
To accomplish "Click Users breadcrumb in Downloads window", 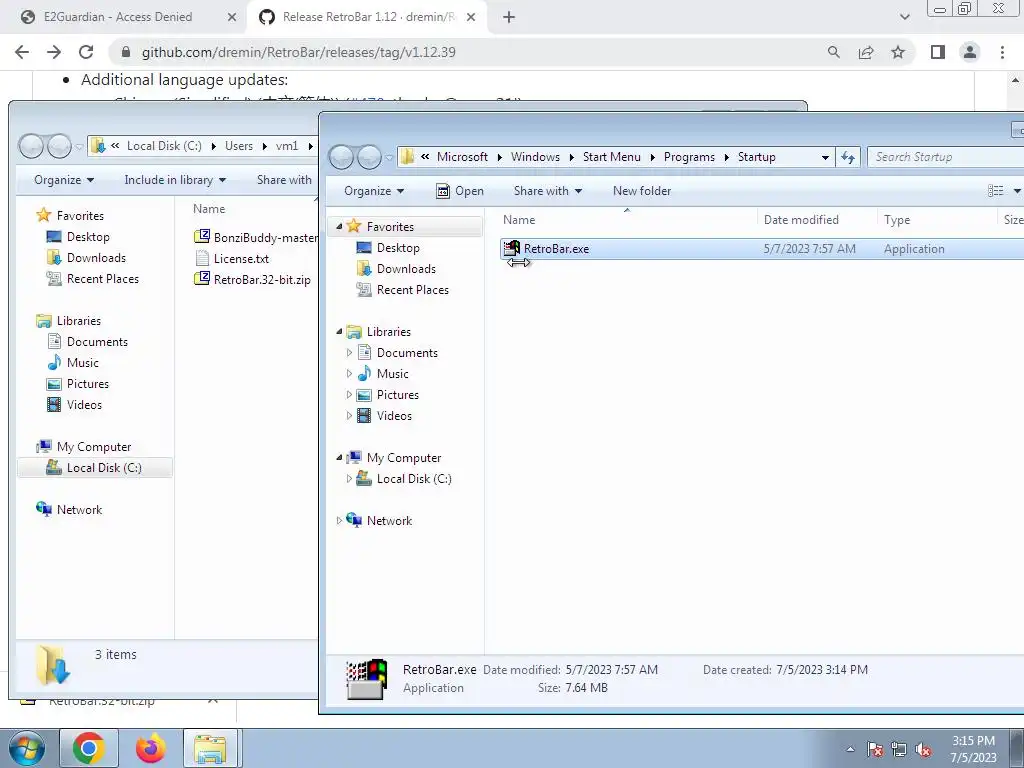I will point(238,146).
